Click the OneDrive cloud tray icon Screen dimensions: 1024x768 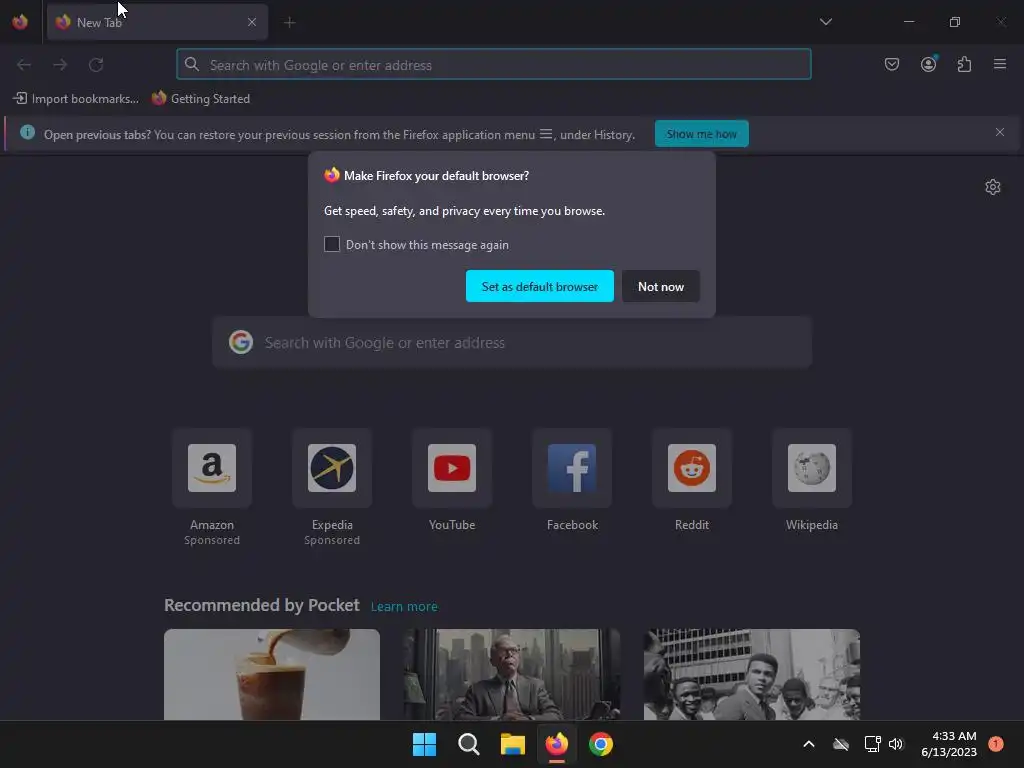click(841, 744)
